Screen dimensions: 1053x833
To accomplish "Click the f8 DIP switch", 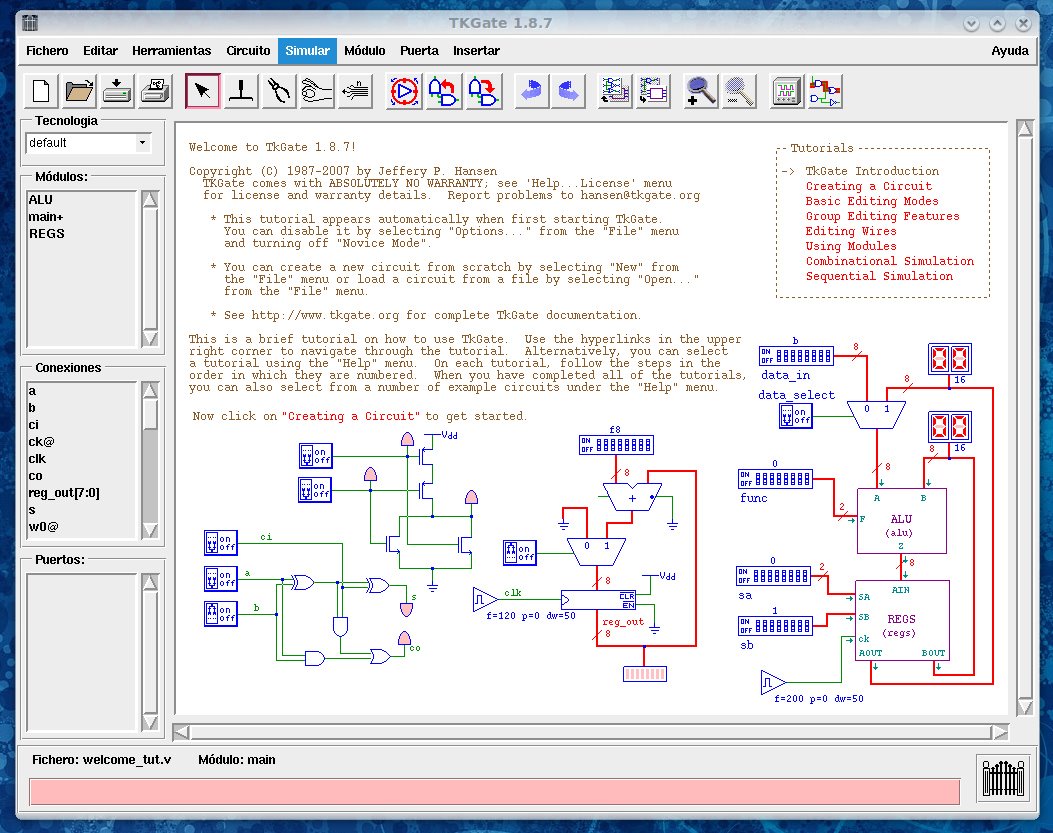I will [x=616, y=445].
